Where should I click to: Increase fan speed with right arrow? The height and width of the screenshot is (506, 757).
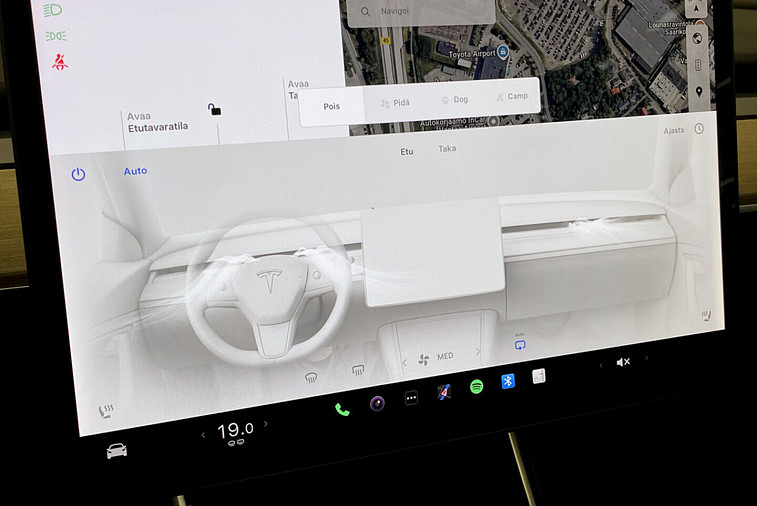[478, 352]
